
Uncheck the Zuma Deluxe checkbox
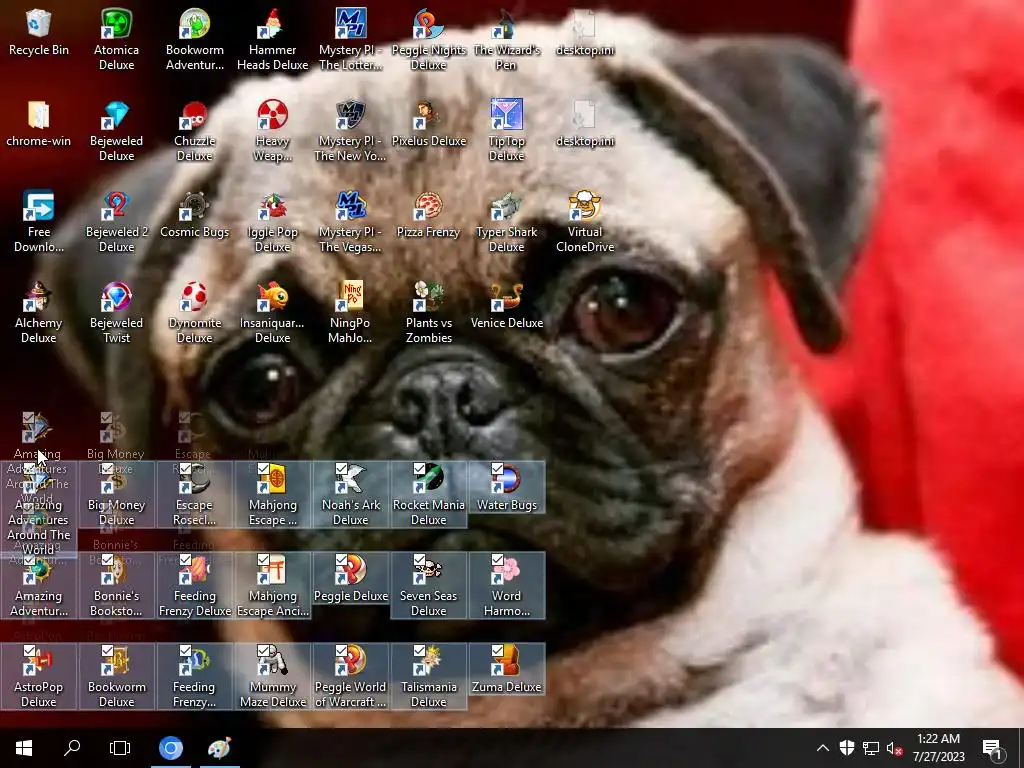tap(497, 650)
